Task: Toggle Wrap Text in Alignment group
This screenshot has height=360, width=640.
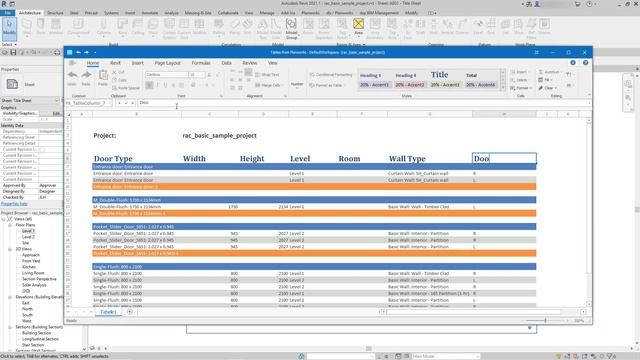Action: 267,75
